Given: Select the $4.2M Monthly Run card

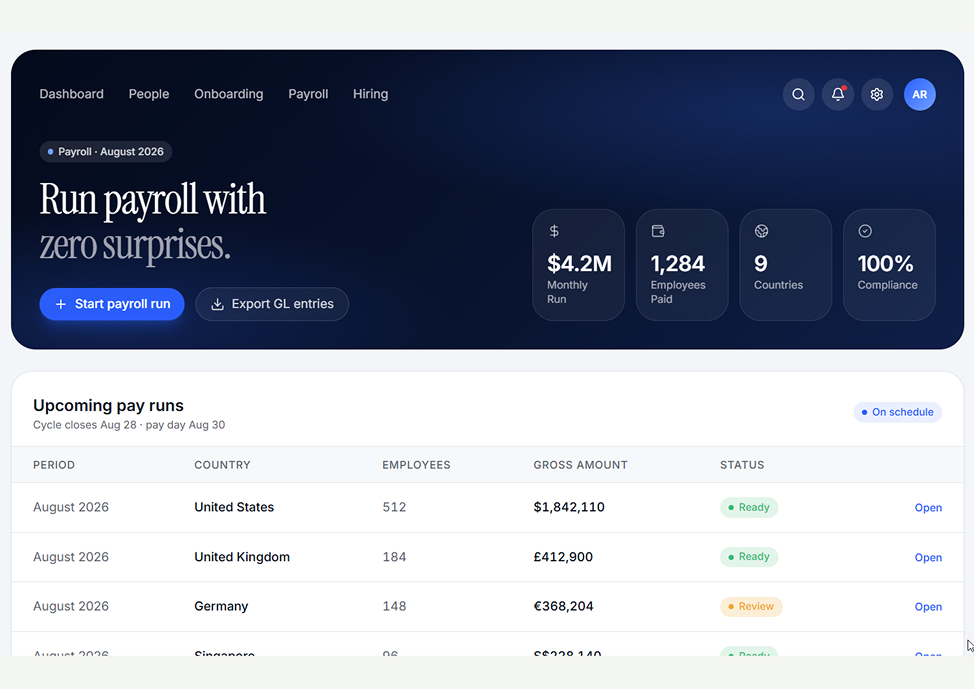Looking at the screenshot, I should (x=578, y=265).
